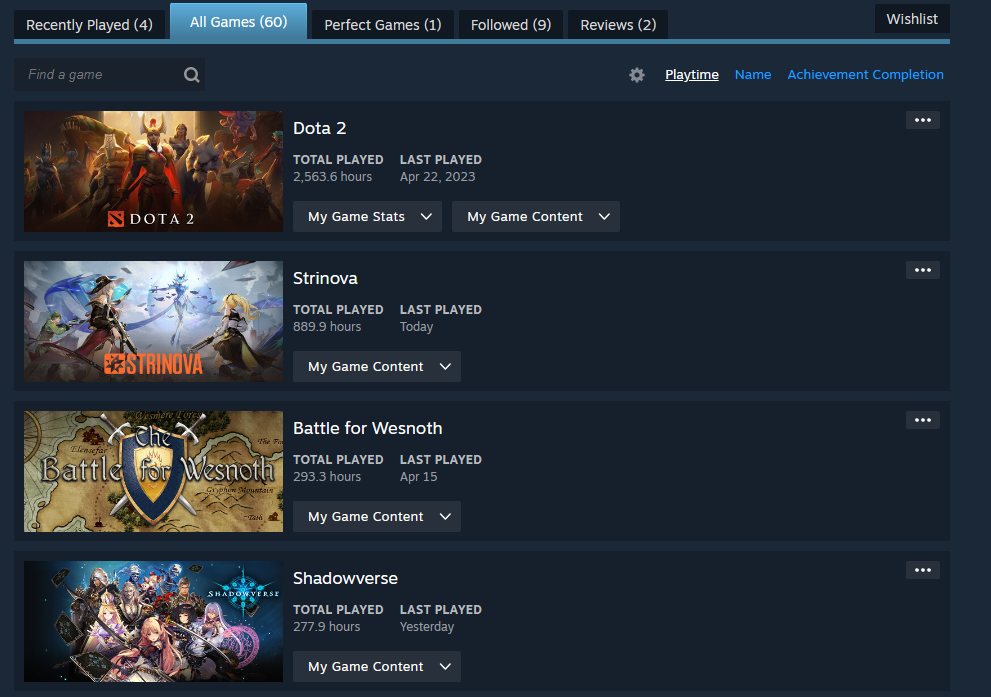Click the Strinova title
Screen dimensions: 991x697
325,278
